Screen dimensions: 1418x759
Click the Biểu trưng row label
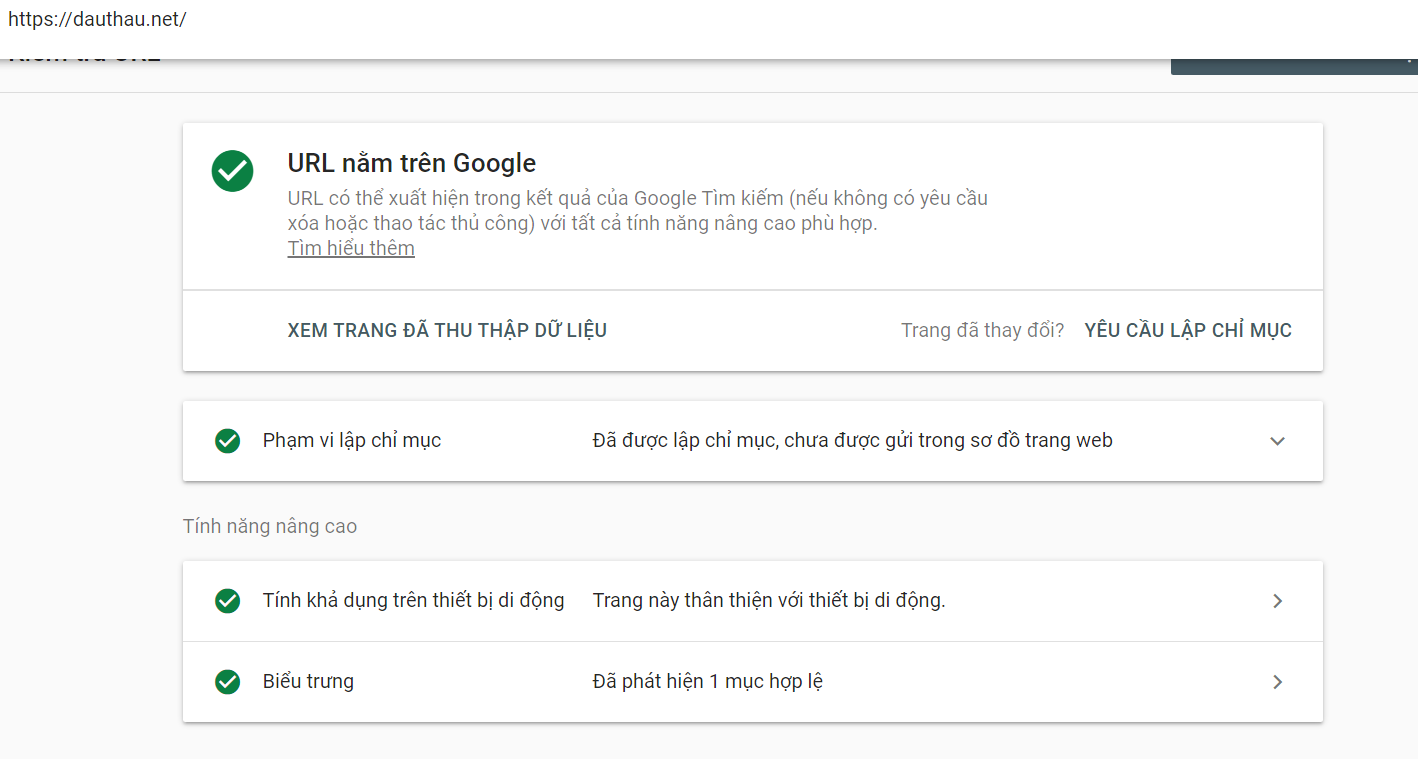[308, 682]
